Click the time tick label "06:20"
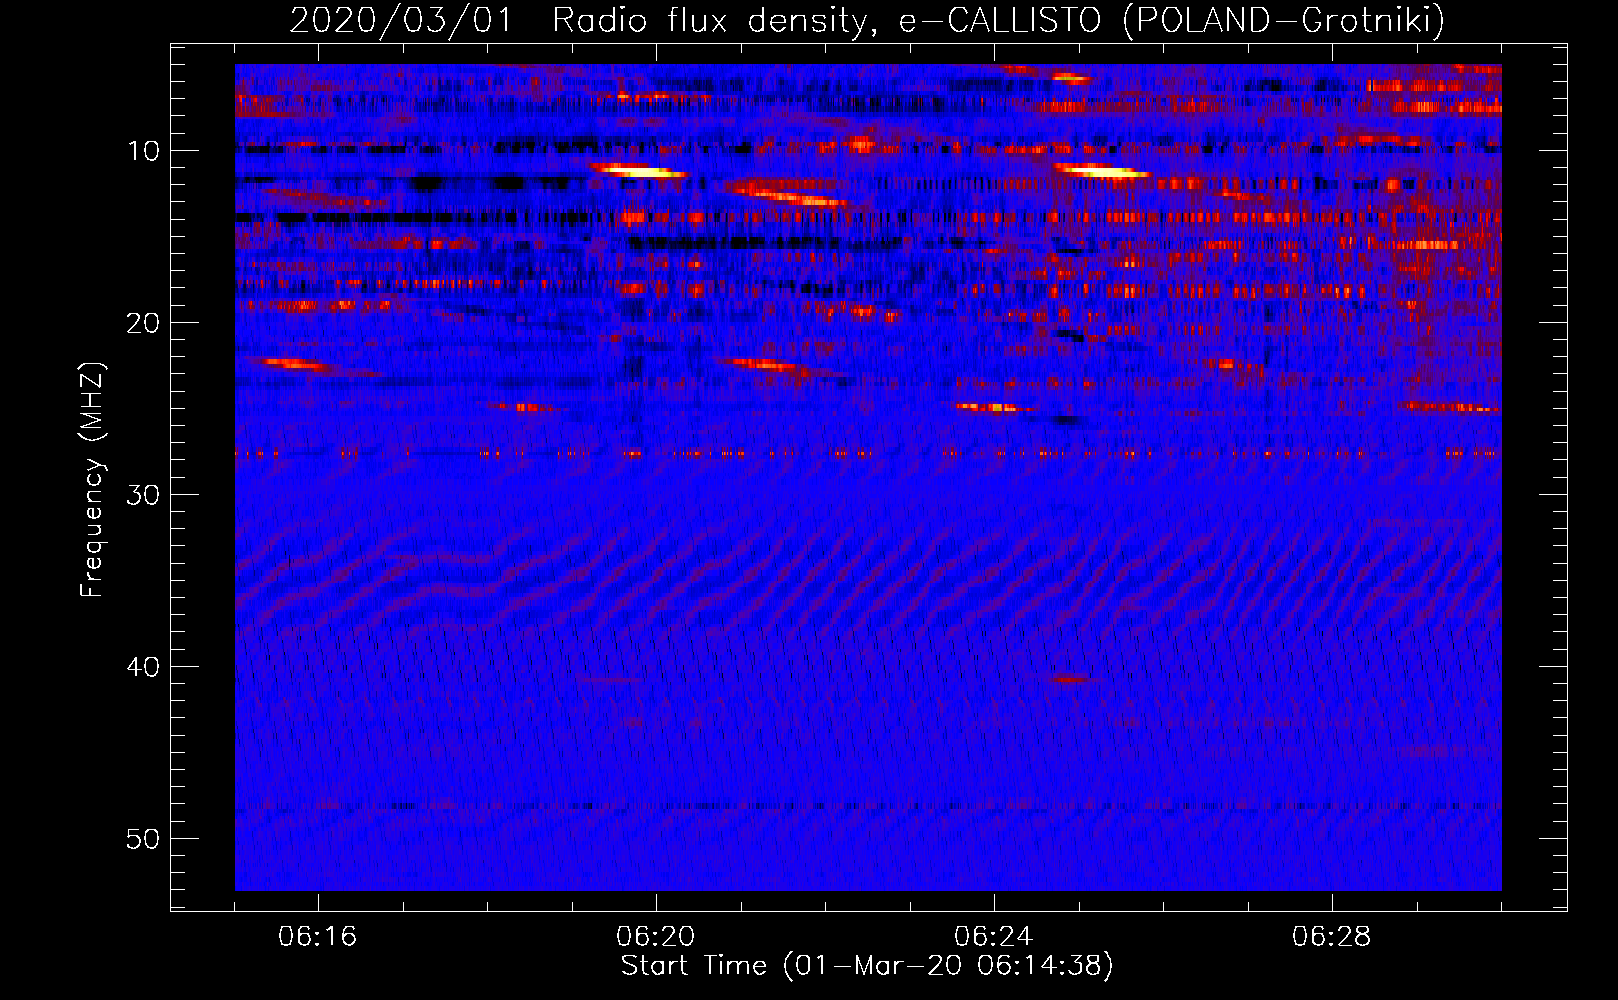Screen dimensions: 1618x1000 656,937
